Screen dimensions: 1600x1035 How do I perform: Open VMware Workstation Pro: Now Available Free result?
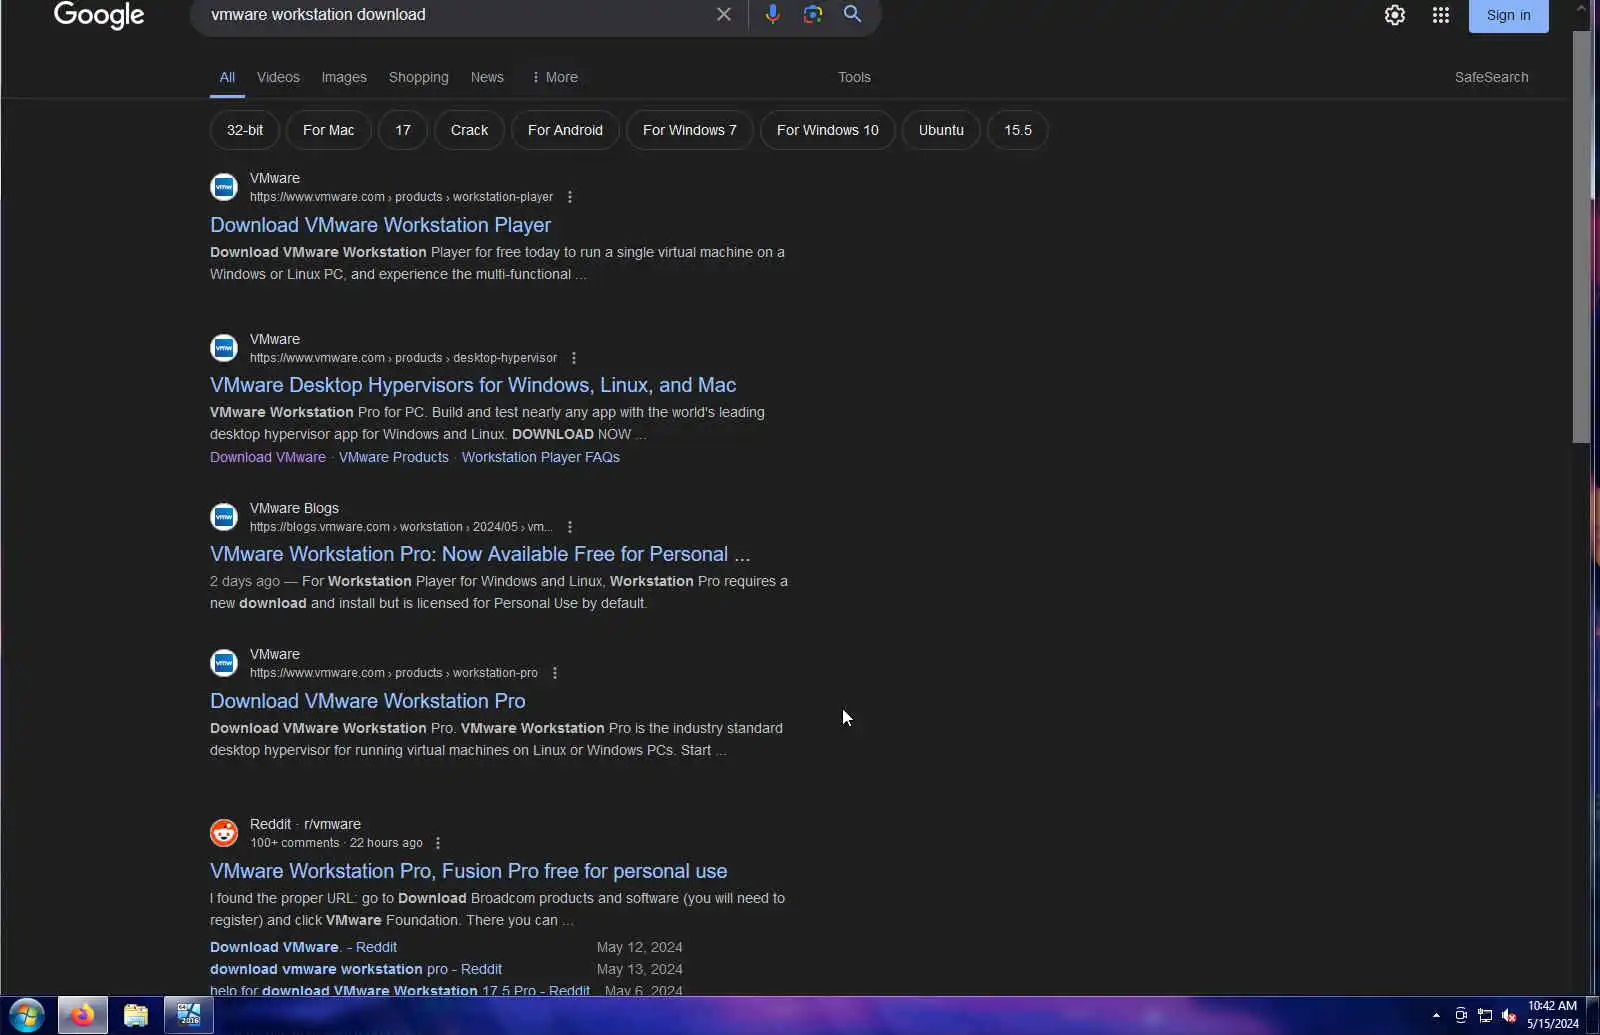point(480,554)
